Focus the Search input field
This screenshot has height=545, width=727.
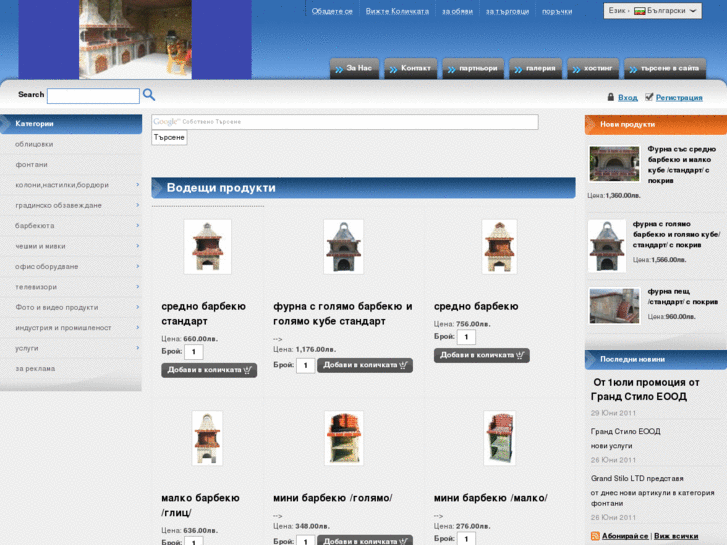pyautogui.click(x=93, y=96)
